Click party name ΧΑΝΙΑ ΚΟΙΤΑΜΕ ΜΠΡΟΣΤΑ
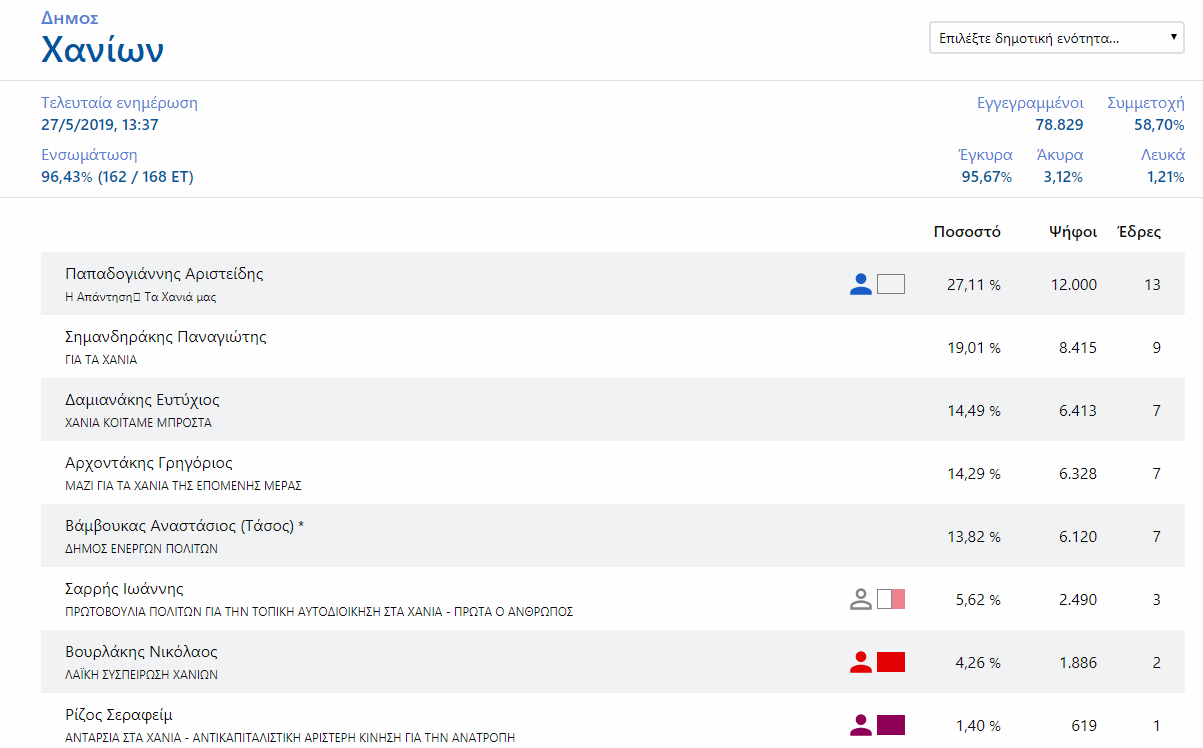Screen dimensions: 1203x748 pos(138,423)
